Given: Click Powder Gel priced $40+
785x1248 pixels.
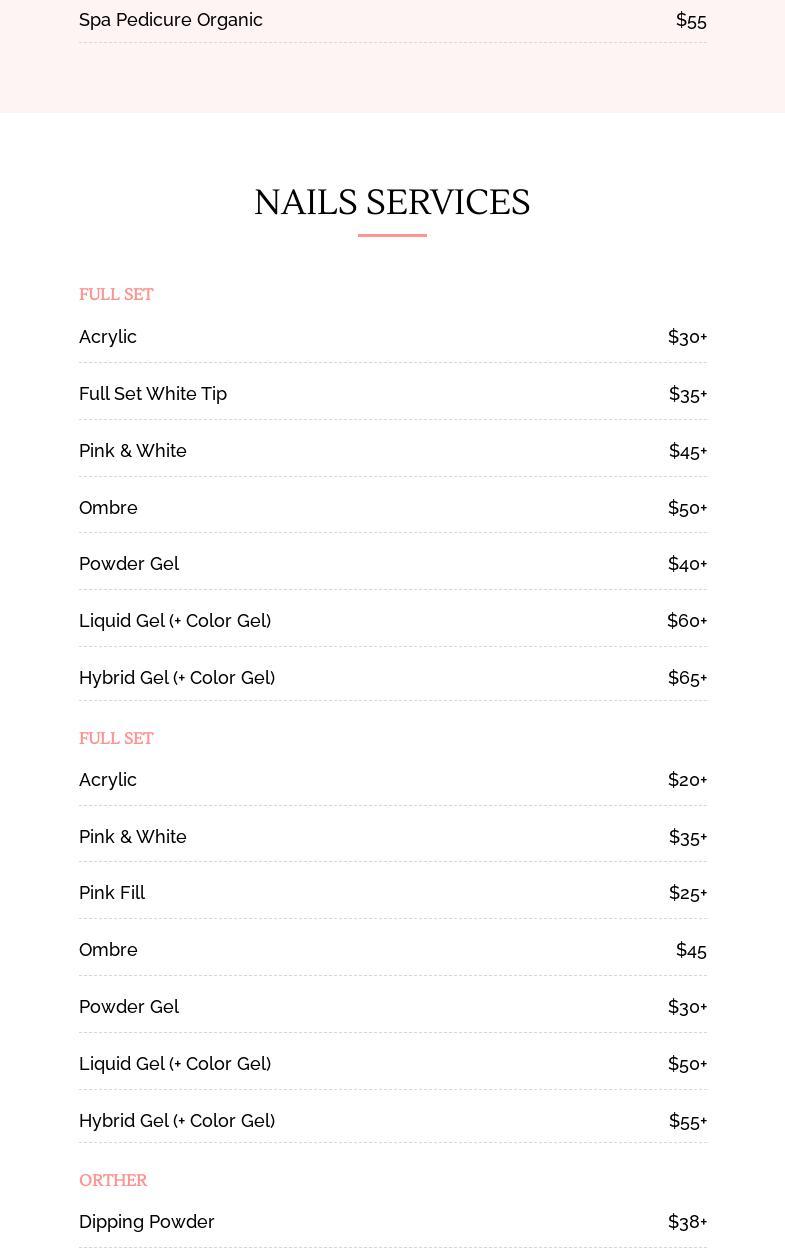Looking at the screenshot, I should pos(129,564).
